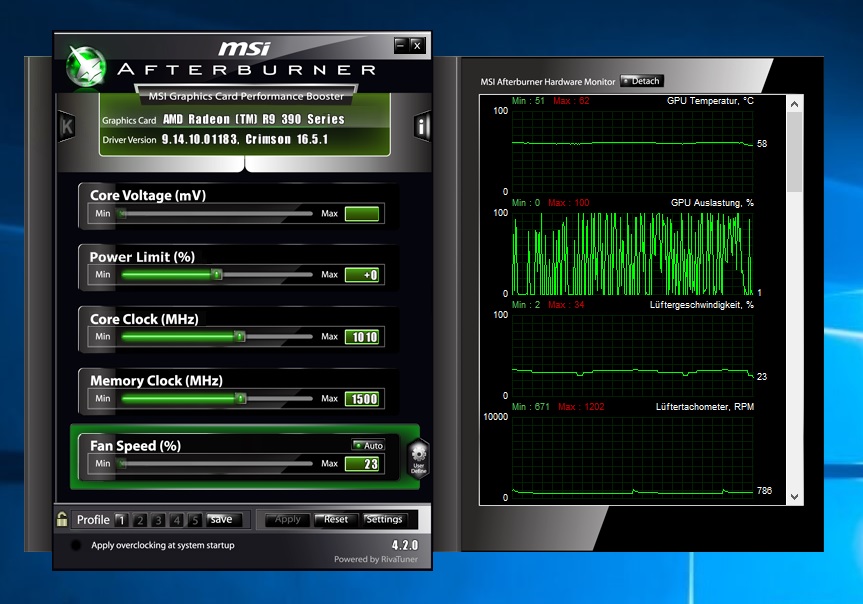Click the green MSI Afterburner logo orb
Viewport: 863px width, 604px height.
[x=86, y=67]
